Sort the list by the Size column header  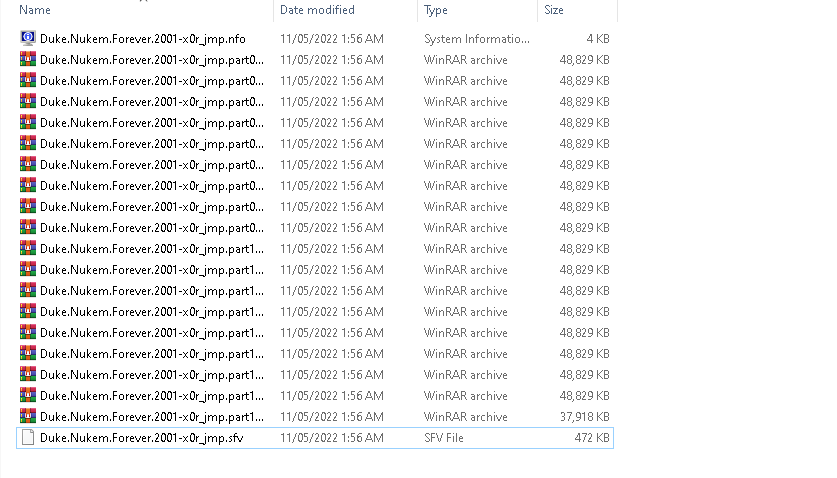[554, 10]
